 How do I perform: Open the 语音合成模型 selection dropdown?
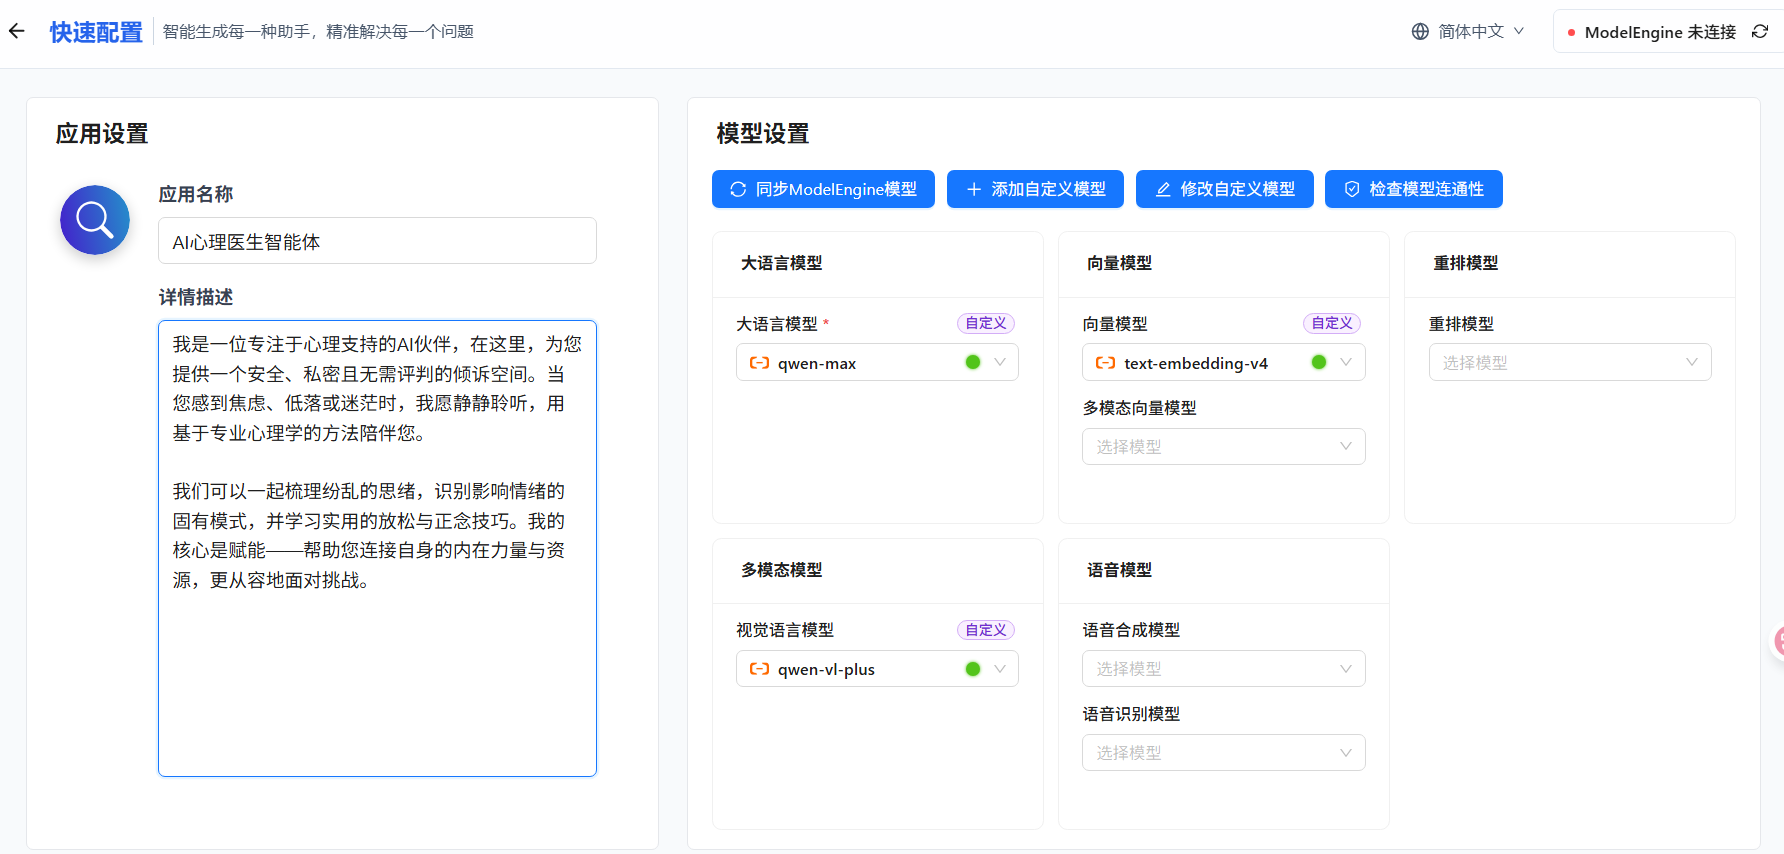(x=1223, y=669)
